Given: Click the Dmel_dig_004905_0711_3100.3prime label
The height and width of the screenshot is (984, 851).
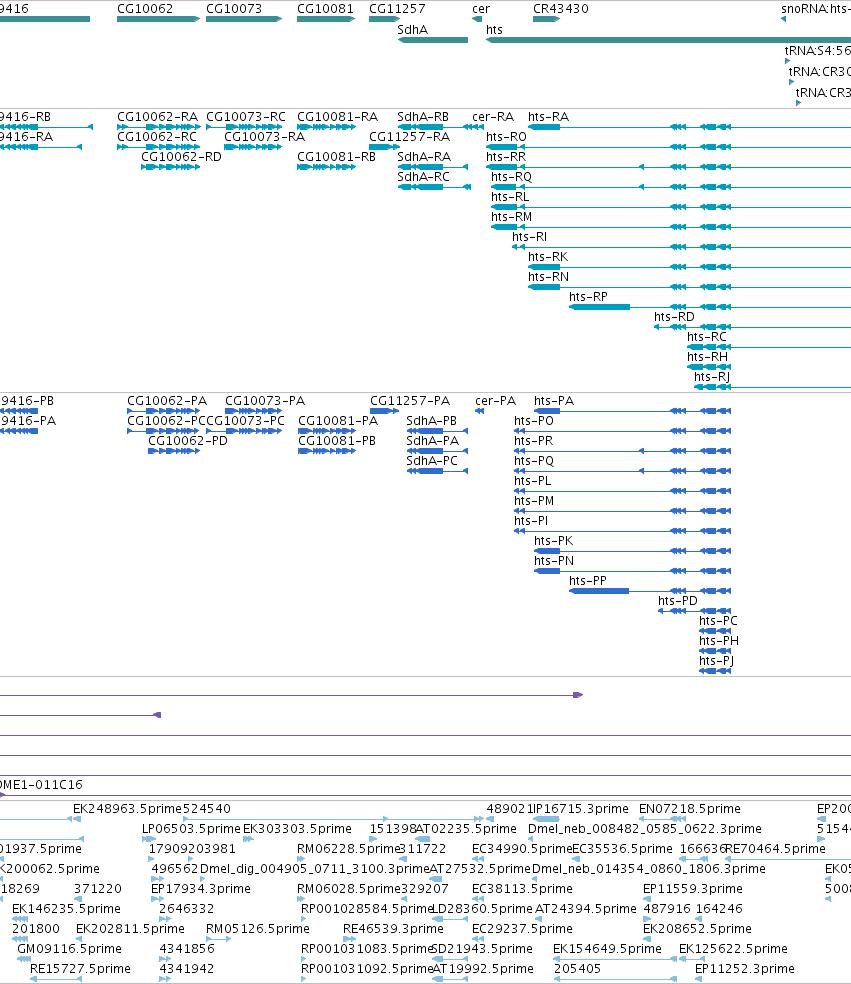Looking at the screenshot, I should tap(315, 870).
